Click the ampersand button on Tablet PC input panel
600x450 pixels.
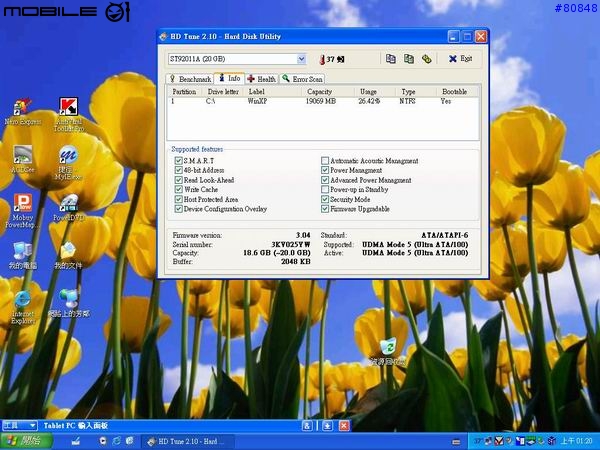pos(307,426)
